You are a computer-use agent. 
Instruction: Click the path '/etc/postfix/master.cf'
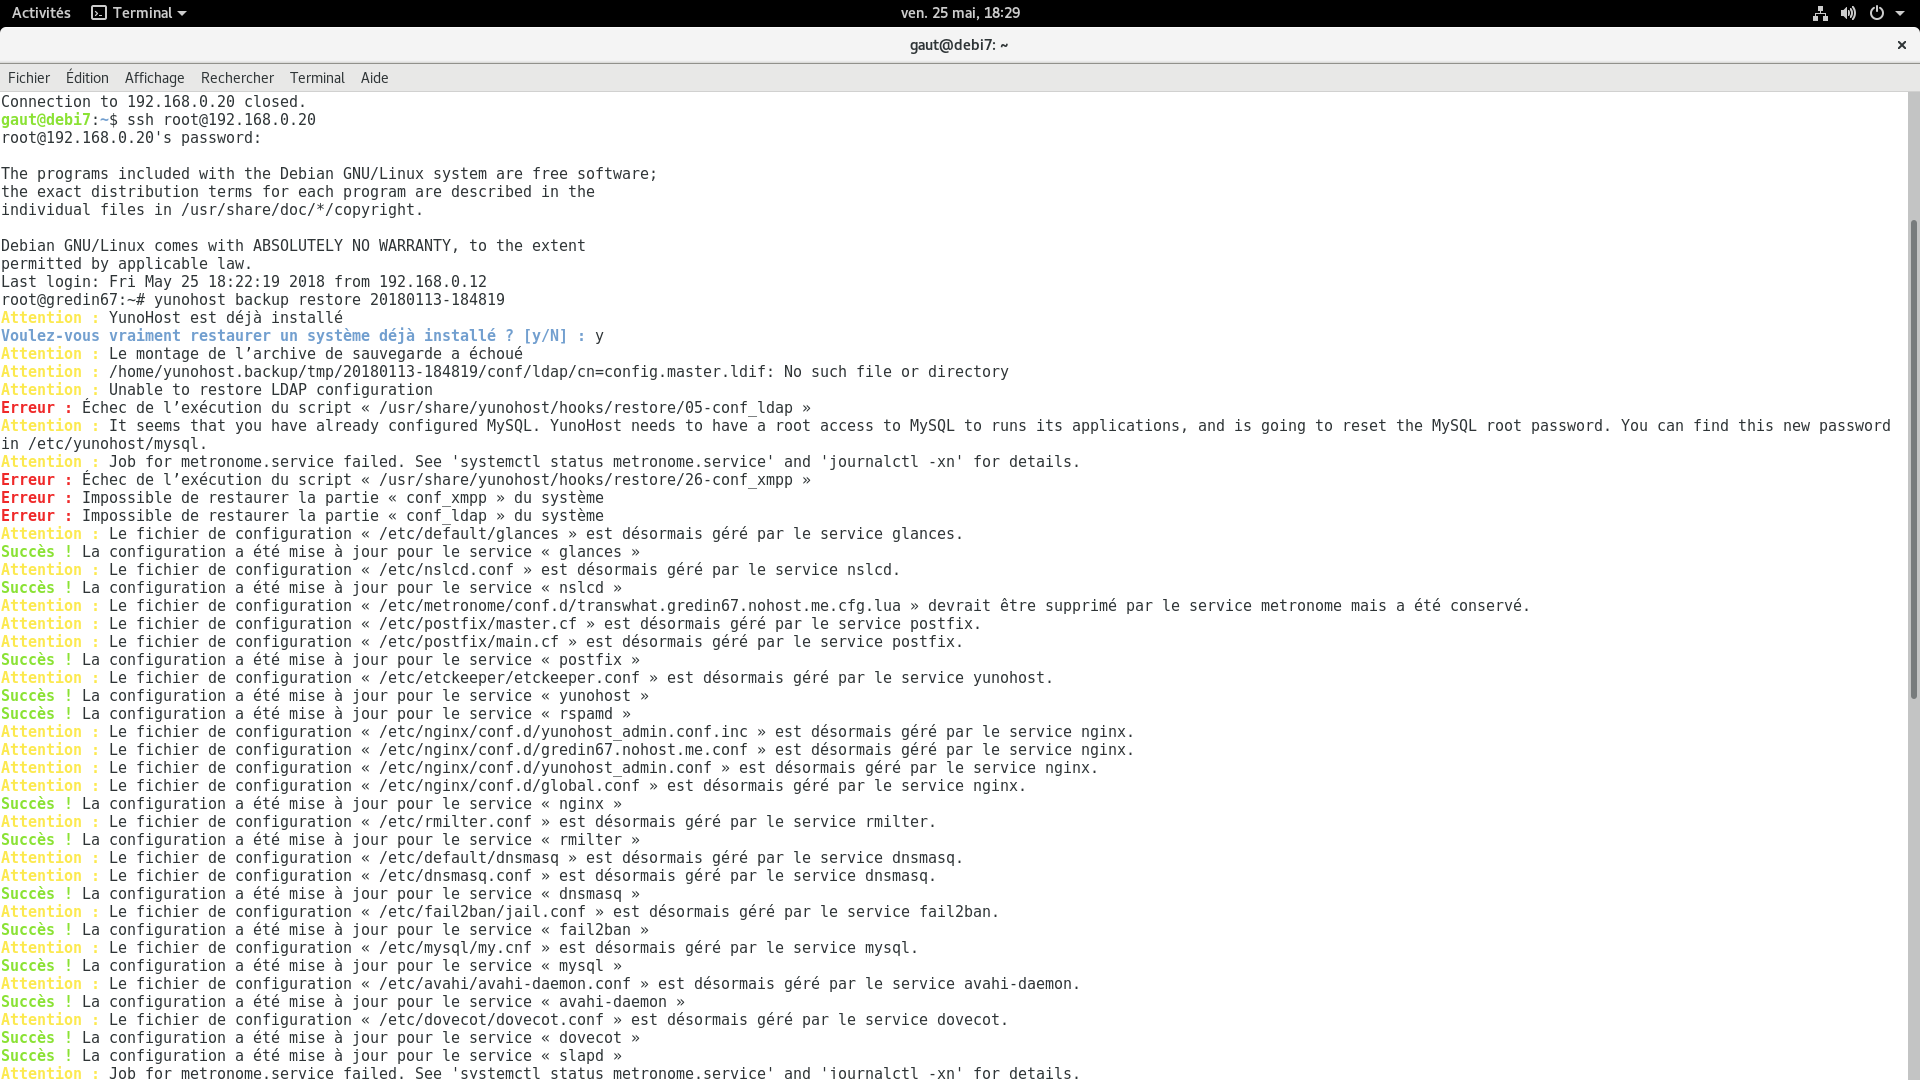click(x=478, y=624)
